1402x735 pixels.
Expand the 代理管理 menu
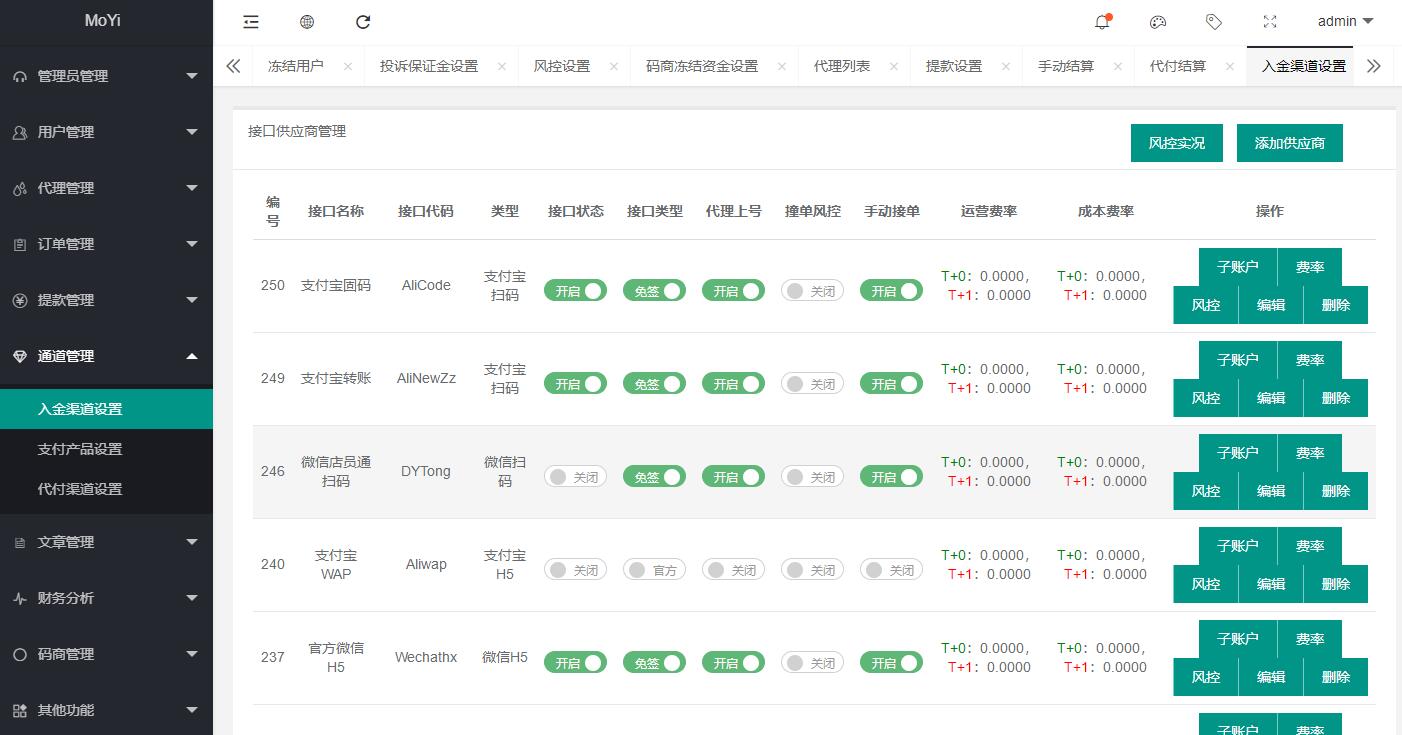tap(192, 188)
